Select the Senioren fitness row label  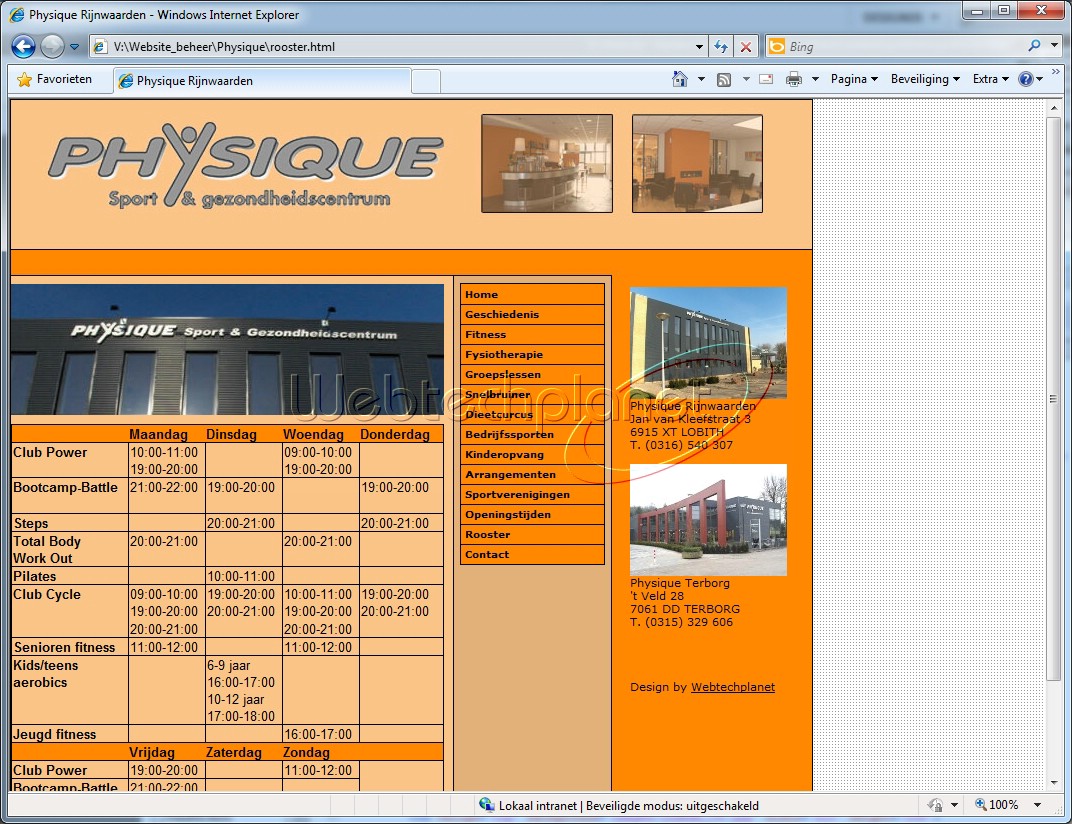(64, 648)
